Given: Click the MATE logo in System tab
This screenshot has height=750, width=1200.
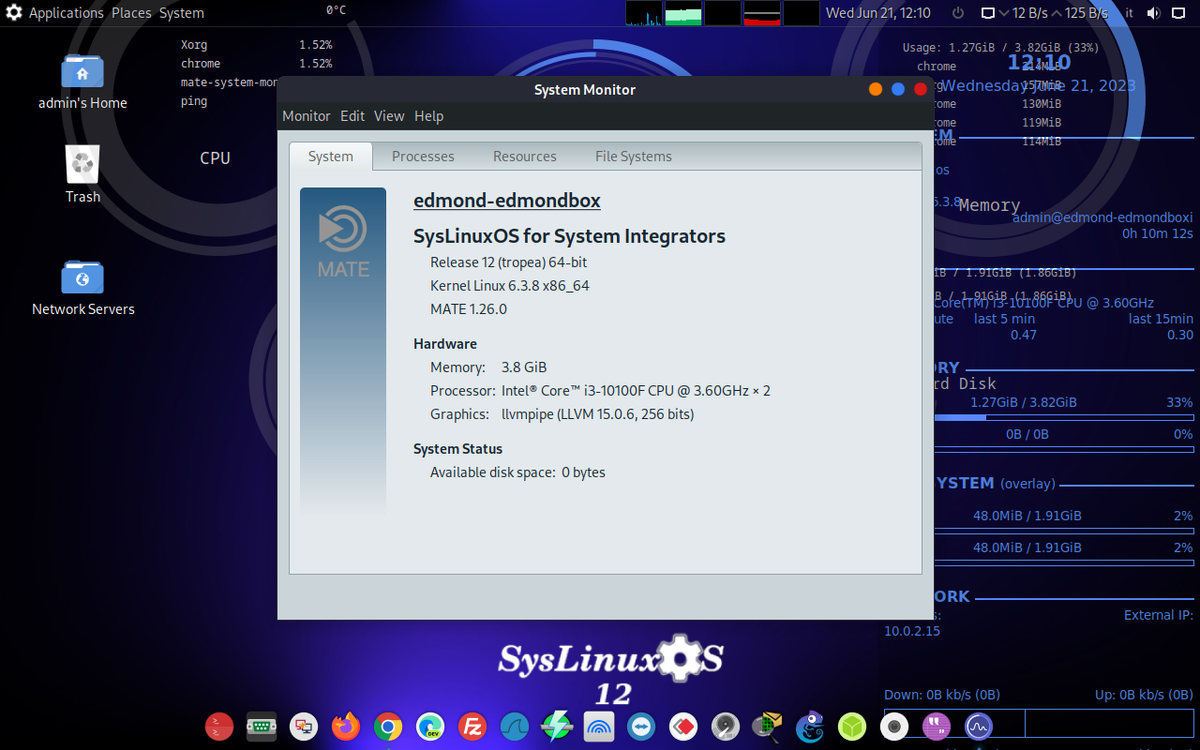Looking at the screenshot, I should (x=343, y=241).
